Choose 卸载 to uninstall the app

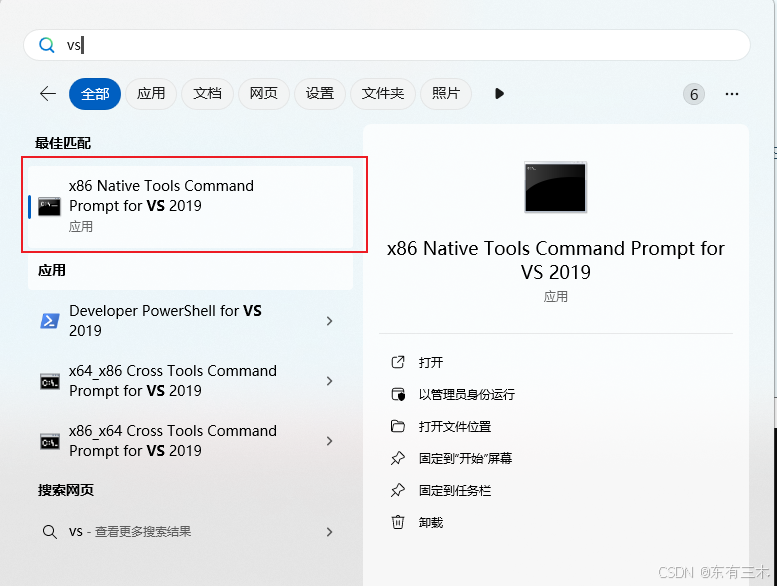[x=431, y=523]
